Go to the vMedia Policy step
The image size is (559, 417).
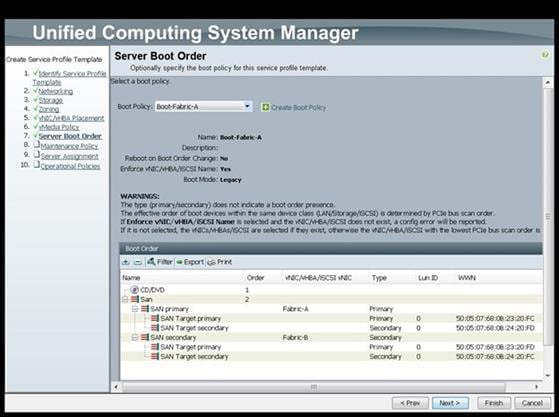(59, 127)
